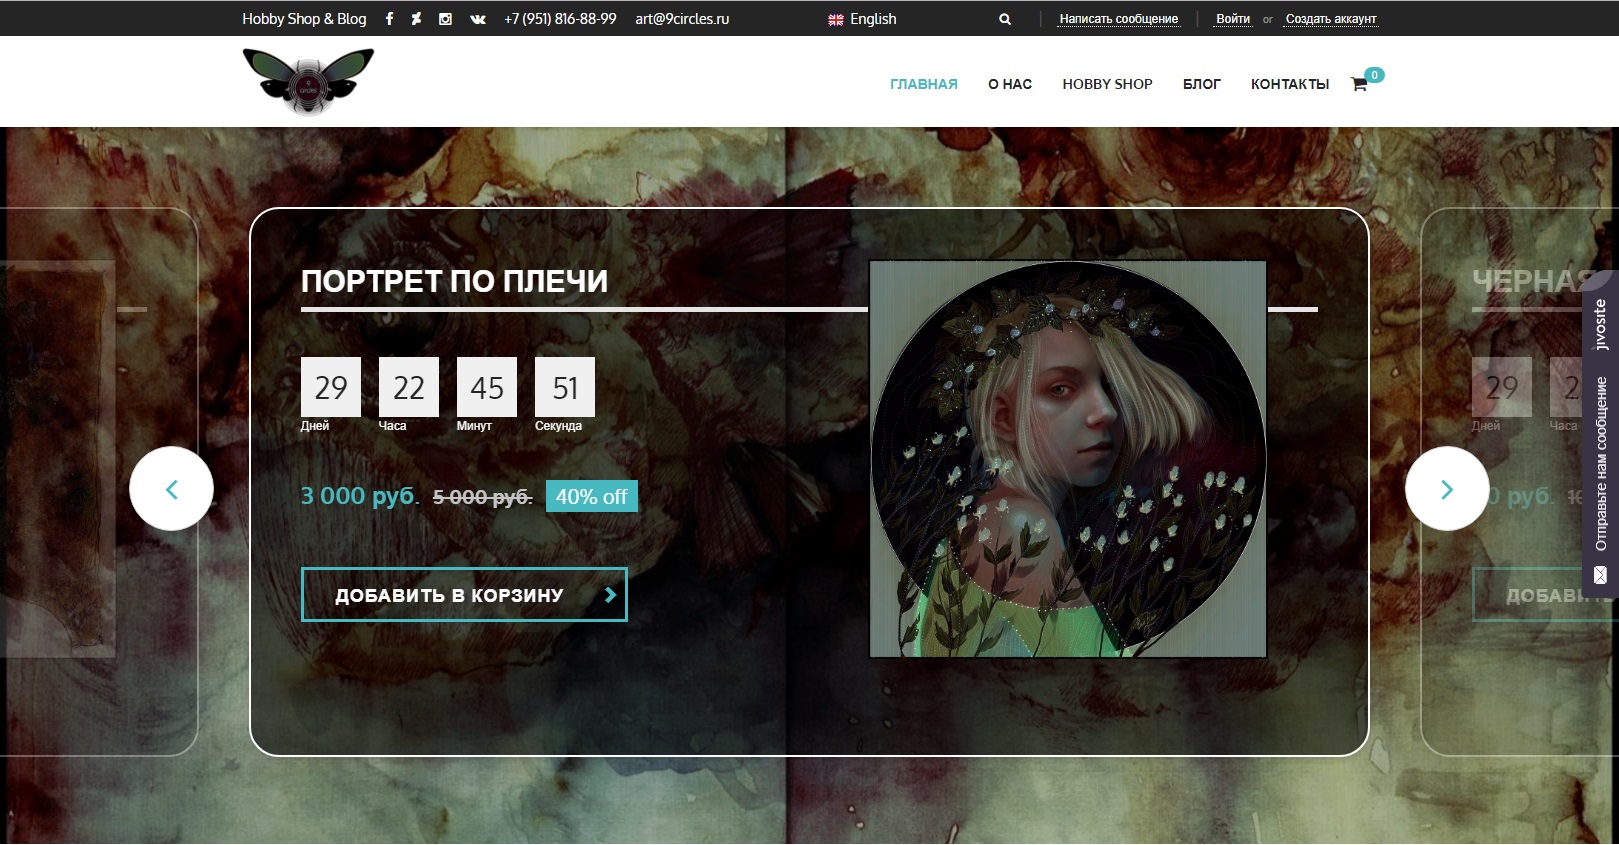Select the ГЛАВНАЯ menu item
The height and width of the screenshot is (845, 1619).
[x=923, y=84]
